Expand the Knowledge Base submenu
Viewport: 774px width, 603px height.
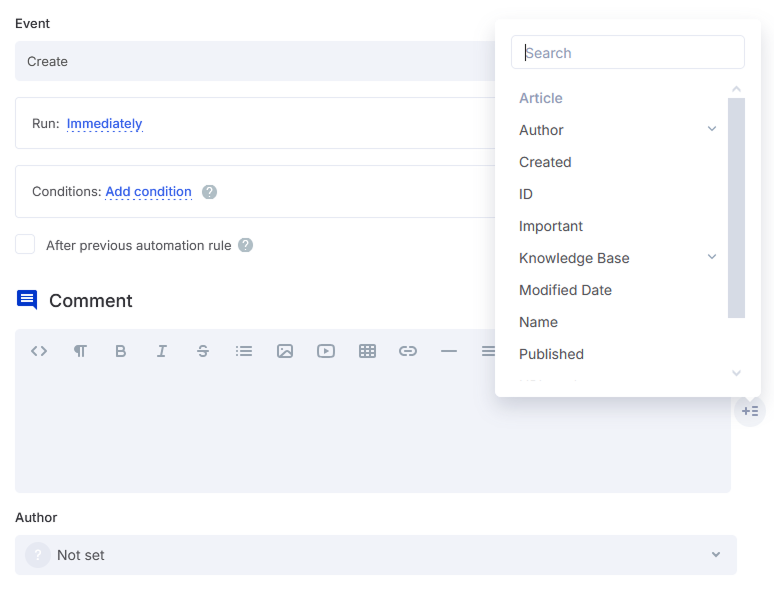click(x=712, y=257)
